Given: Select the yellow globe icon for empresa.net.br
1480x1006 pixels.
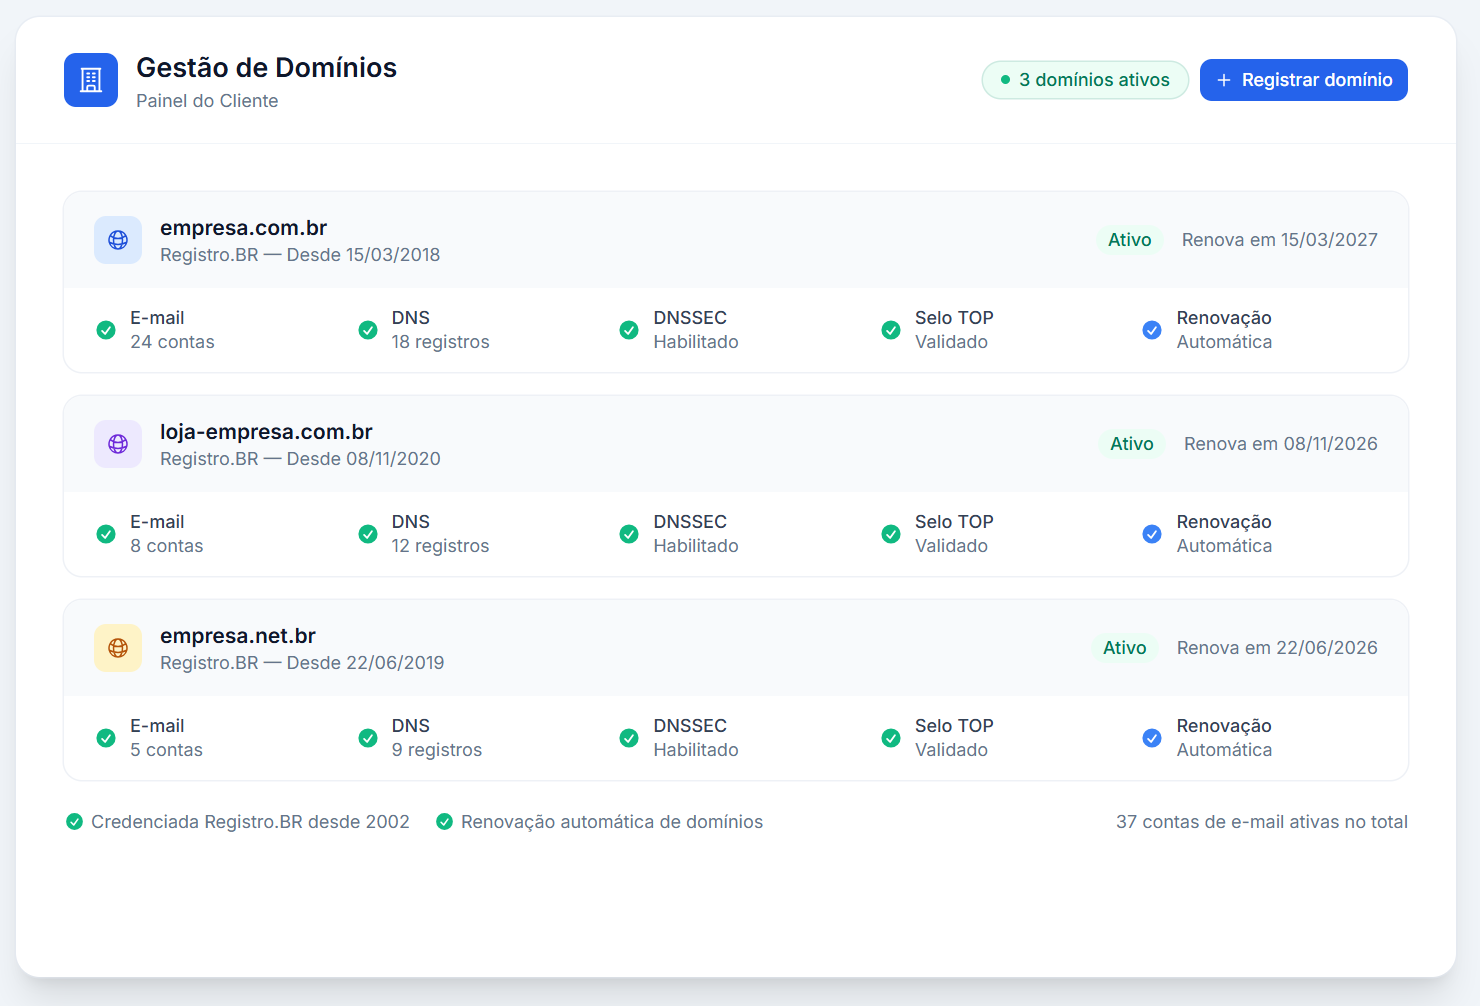Looking at the screenshot, I should [117, 648].
